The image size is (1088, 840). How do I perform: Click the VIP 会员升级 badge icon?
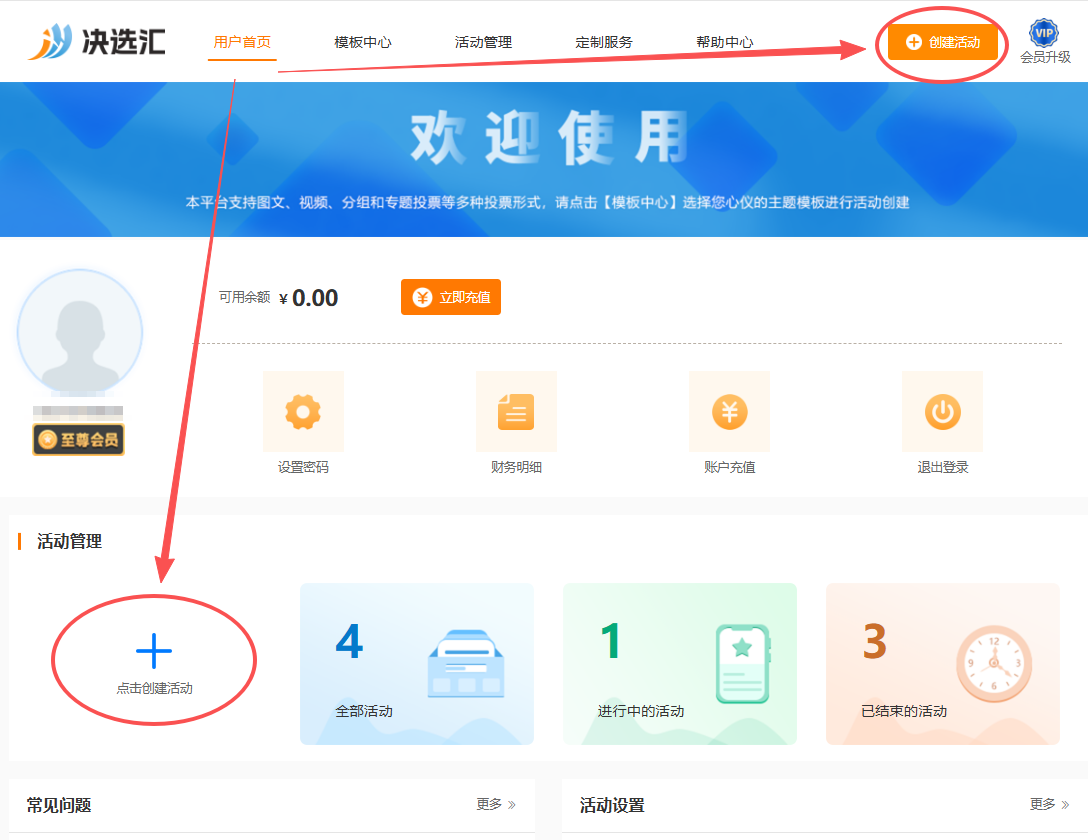tap(1044, 33)
